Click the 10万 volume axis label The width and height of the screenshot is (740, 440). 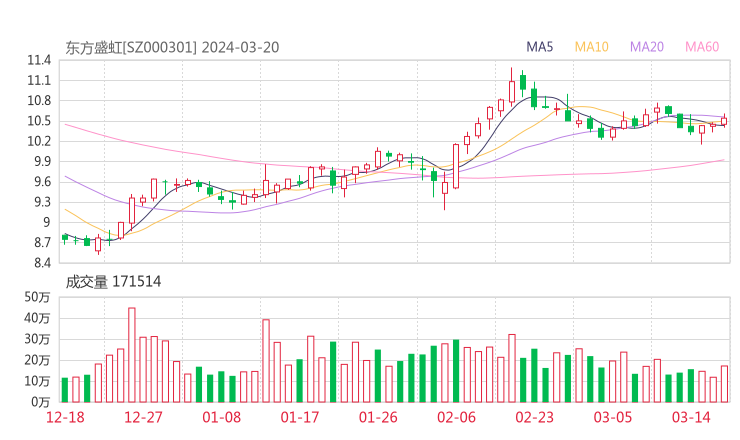tap(37, 381)
